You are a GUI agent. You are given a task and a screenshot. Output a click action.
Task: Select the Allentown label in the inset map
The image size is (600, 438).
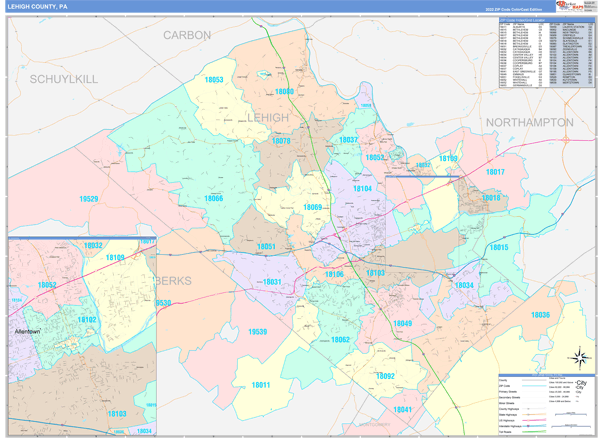[32, 330]
